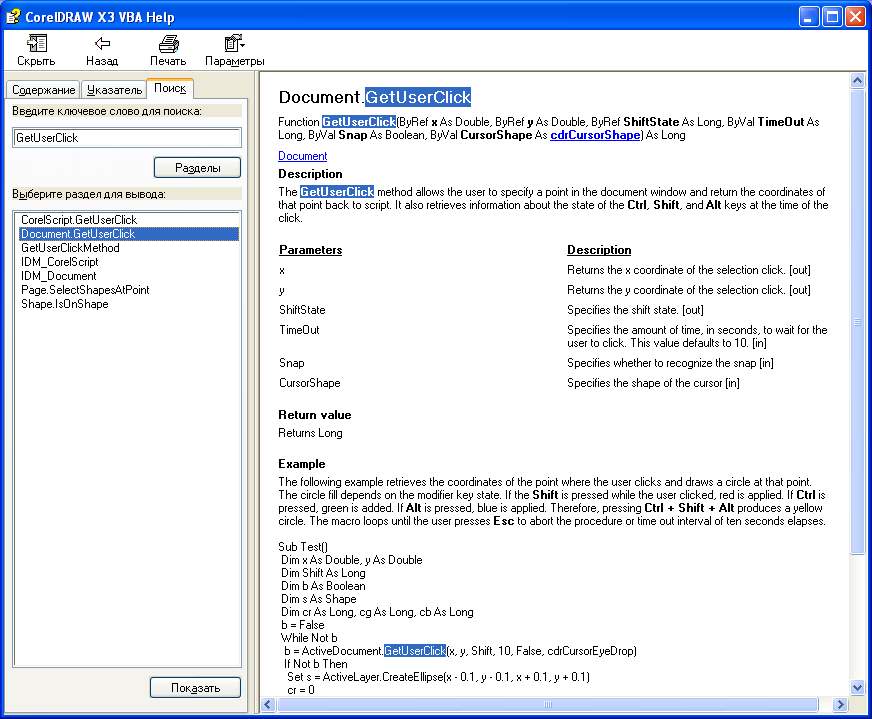Open the cdrCursorShape link
Screen dimensions: 872x719
point(595,135)
